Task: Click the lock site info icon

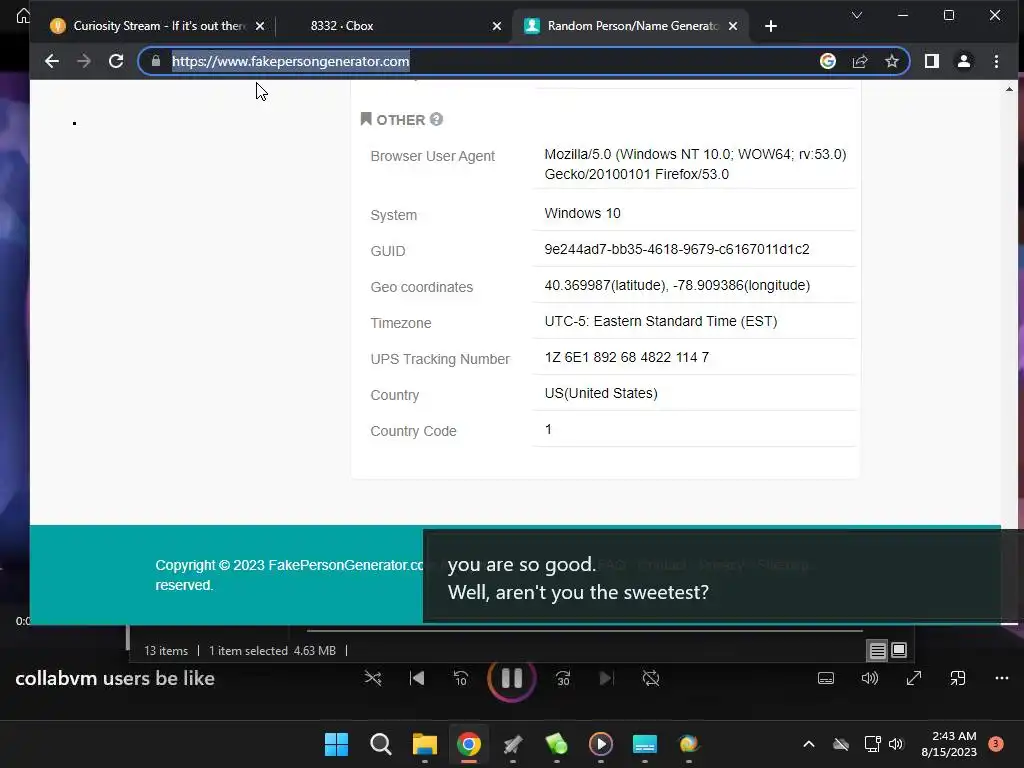Action: [155, 61]
